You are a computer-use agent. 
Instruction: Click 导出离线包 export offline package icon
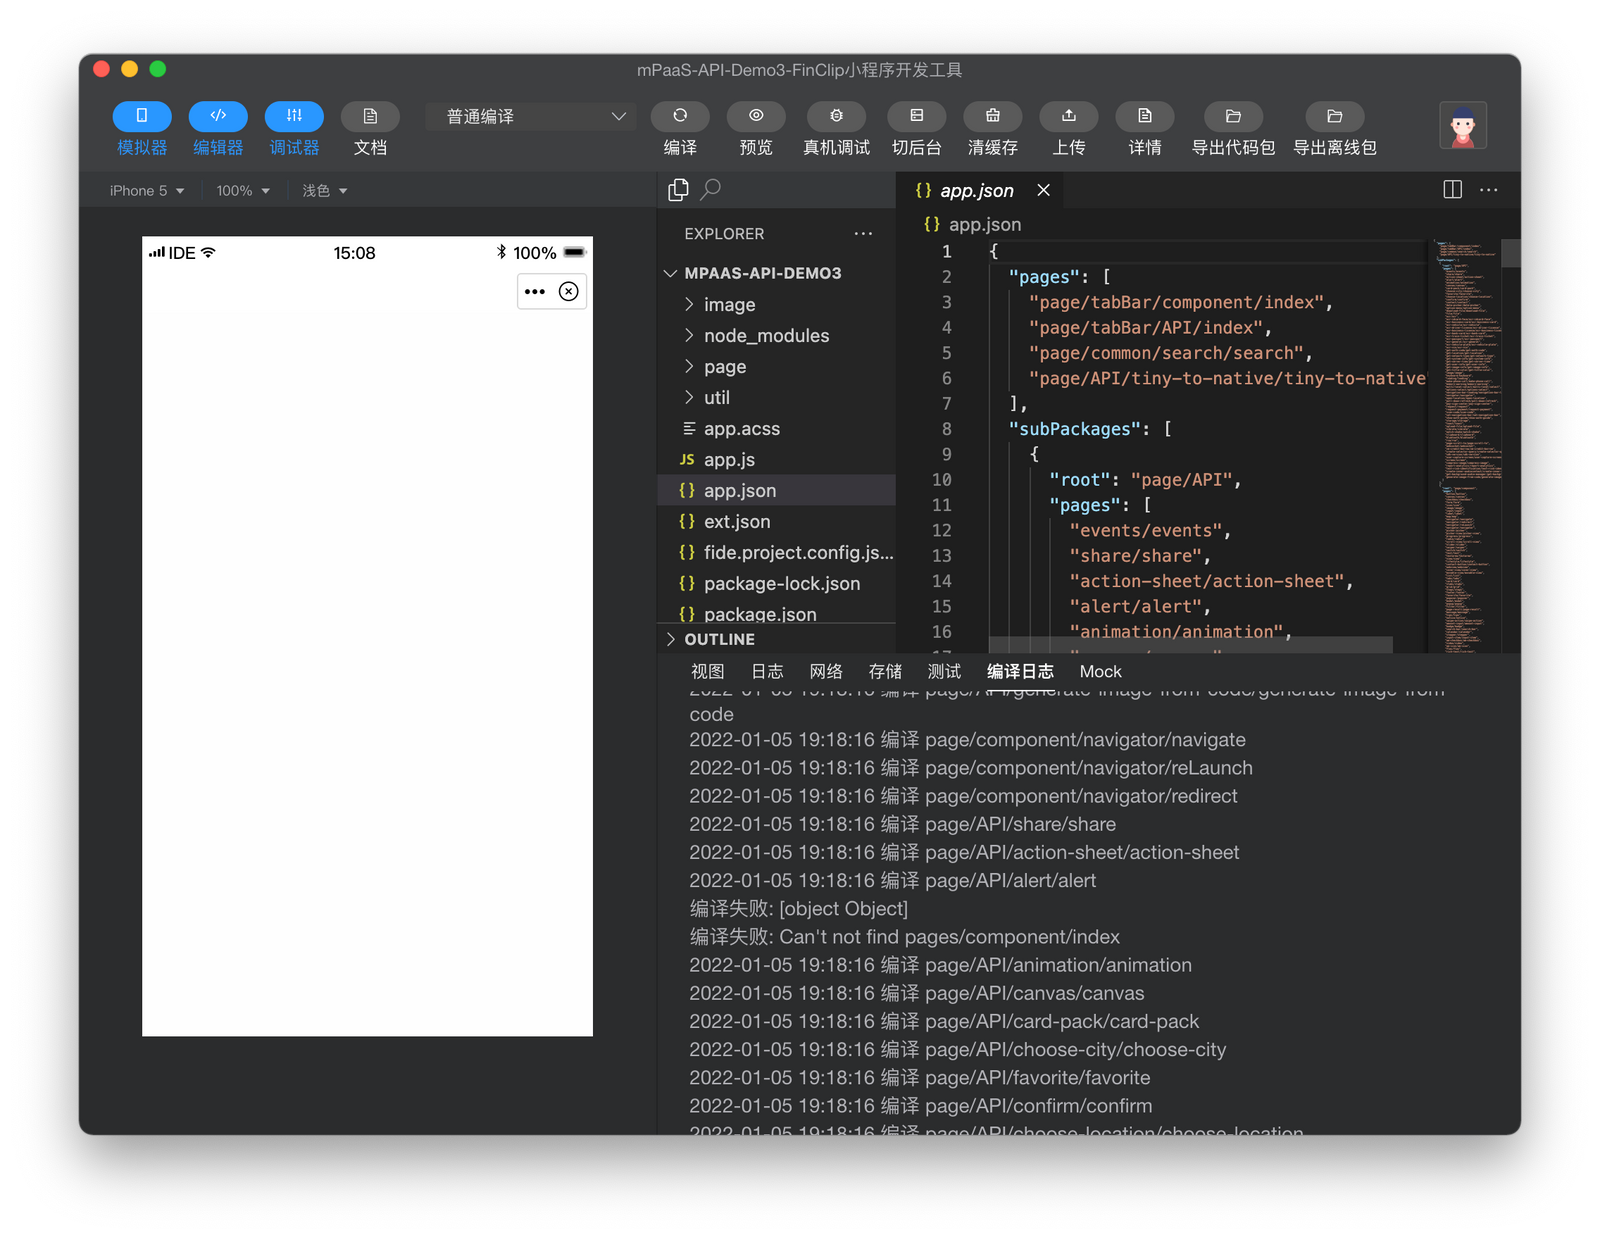1334,116
